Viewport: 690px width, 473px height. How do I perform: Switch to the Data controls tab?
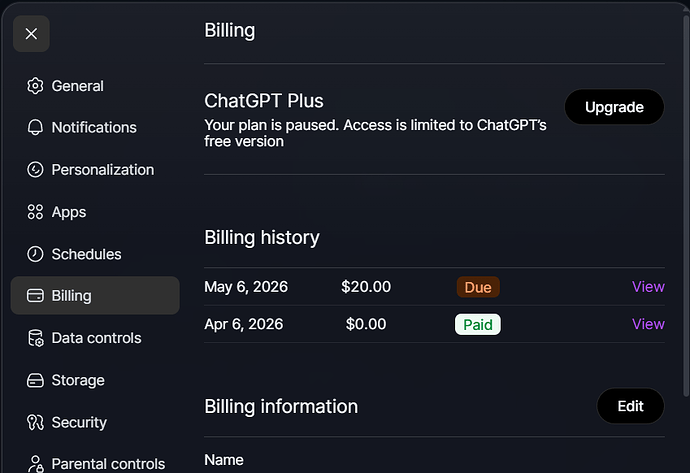click(95, 338)
